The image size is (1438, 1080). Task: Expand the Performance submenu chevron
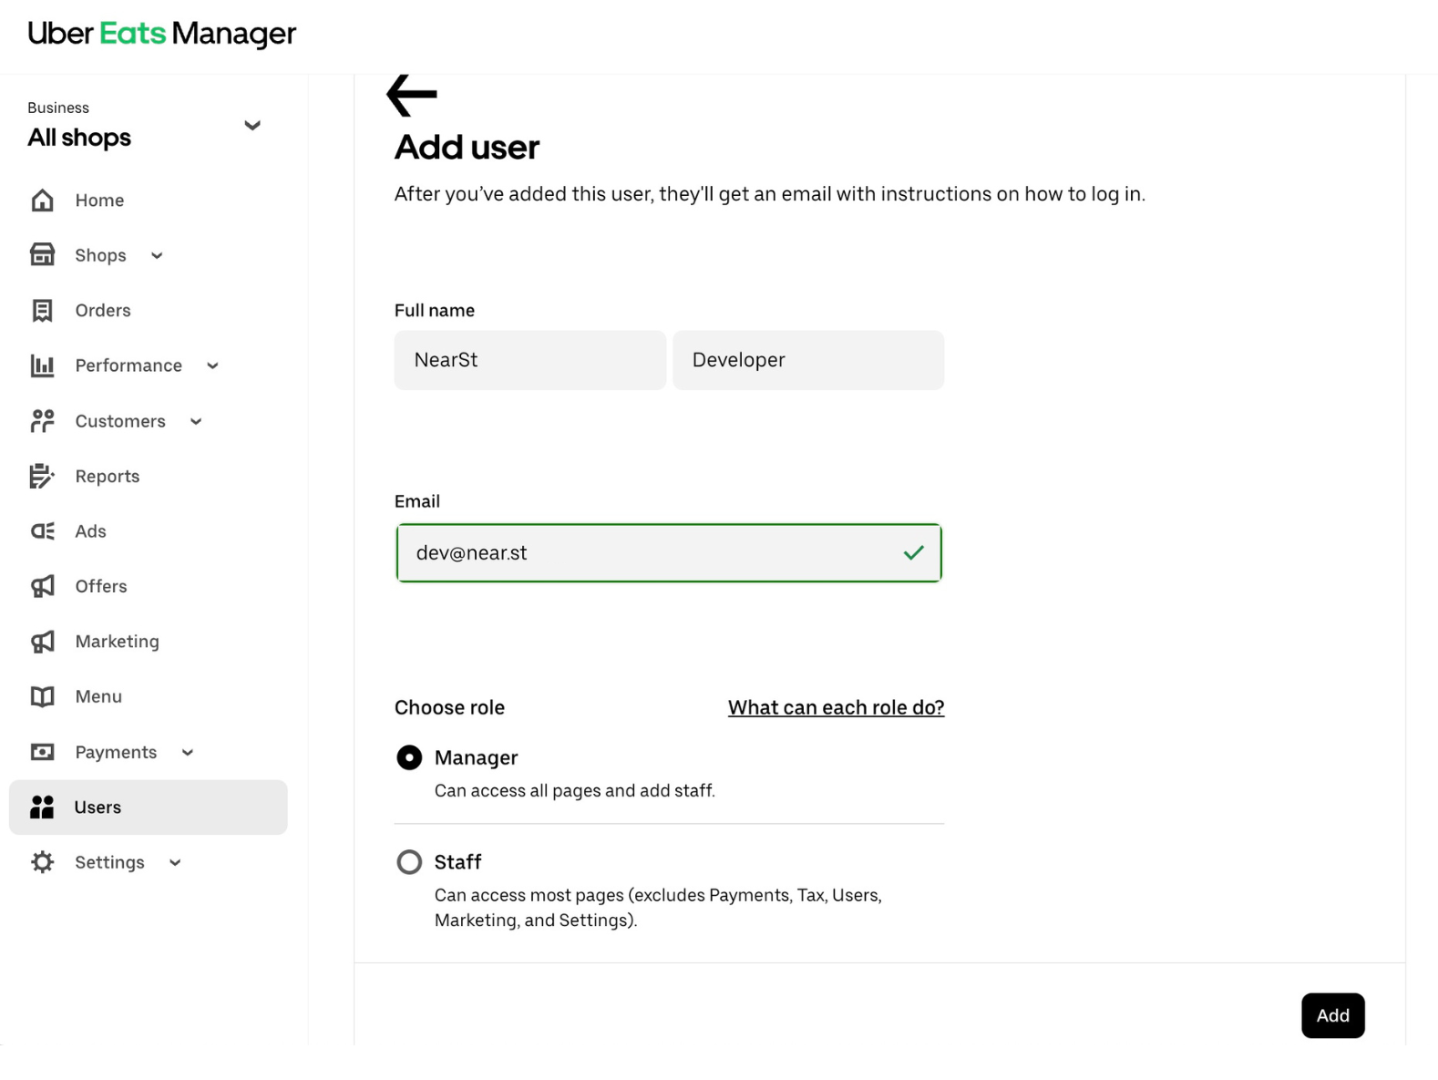213,366
